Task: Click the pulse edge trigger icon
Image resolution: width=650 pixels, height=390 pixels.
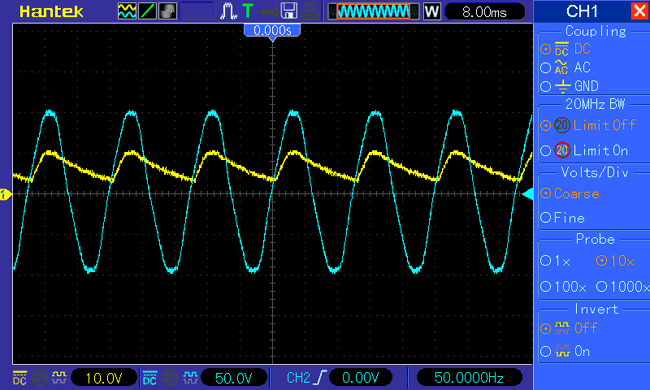Action: pyautogui.click(x=228, y=11)
